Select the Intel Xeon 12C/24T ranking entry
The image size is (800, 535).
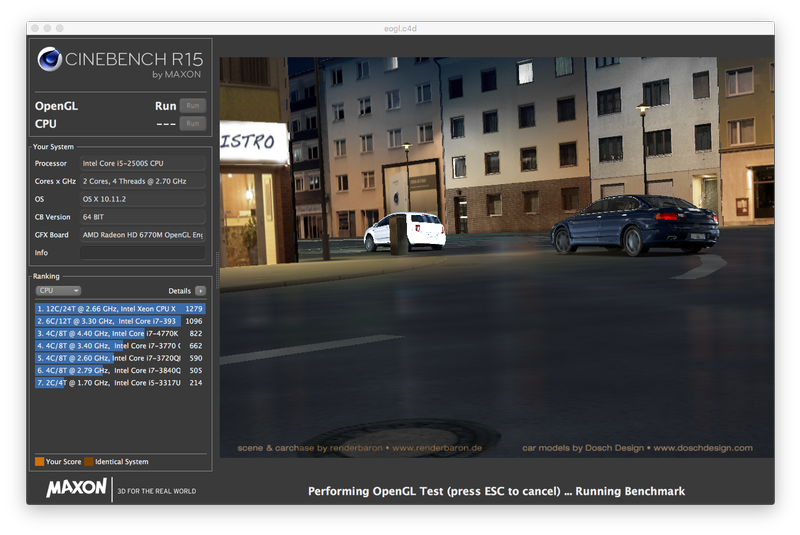point(119,309)
